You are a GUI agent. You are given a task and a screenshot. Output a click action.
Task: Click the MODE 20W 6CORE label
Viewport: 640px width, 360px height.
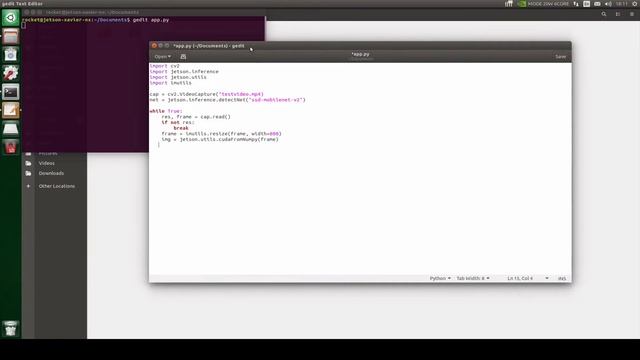548,4
